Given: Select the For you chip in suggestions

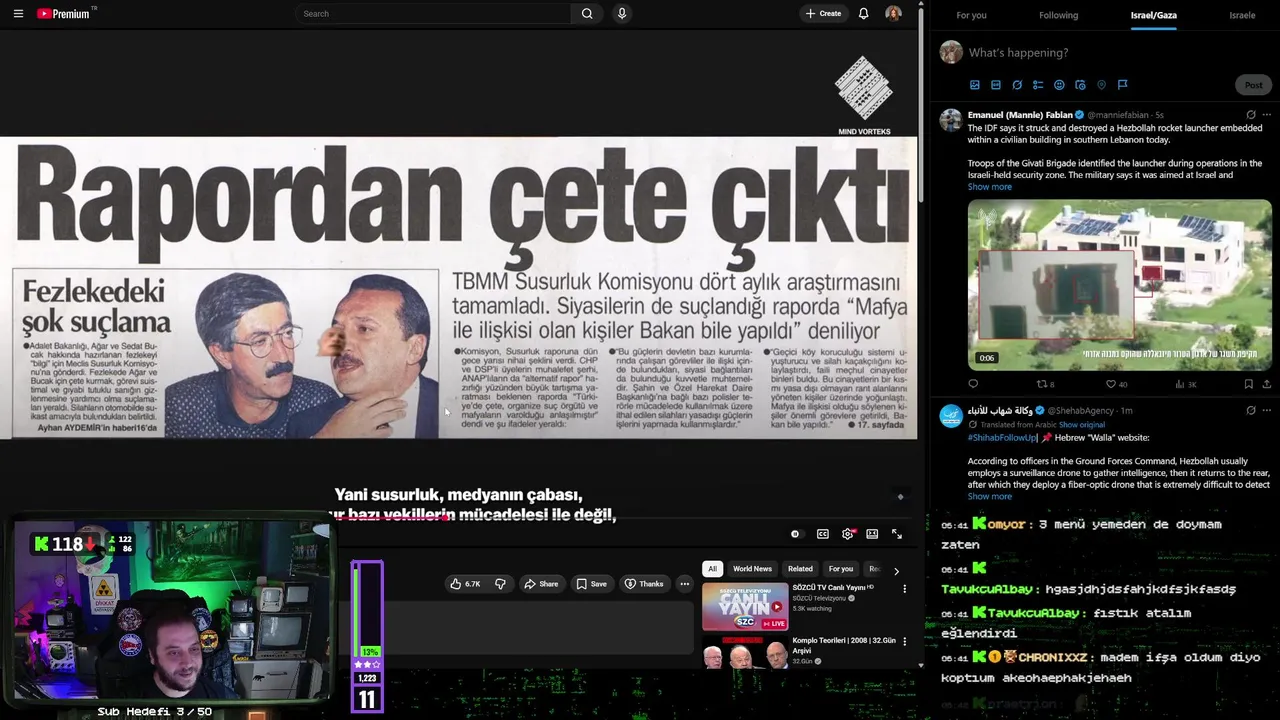Looking at the screenshot, I should pos(841,569).
